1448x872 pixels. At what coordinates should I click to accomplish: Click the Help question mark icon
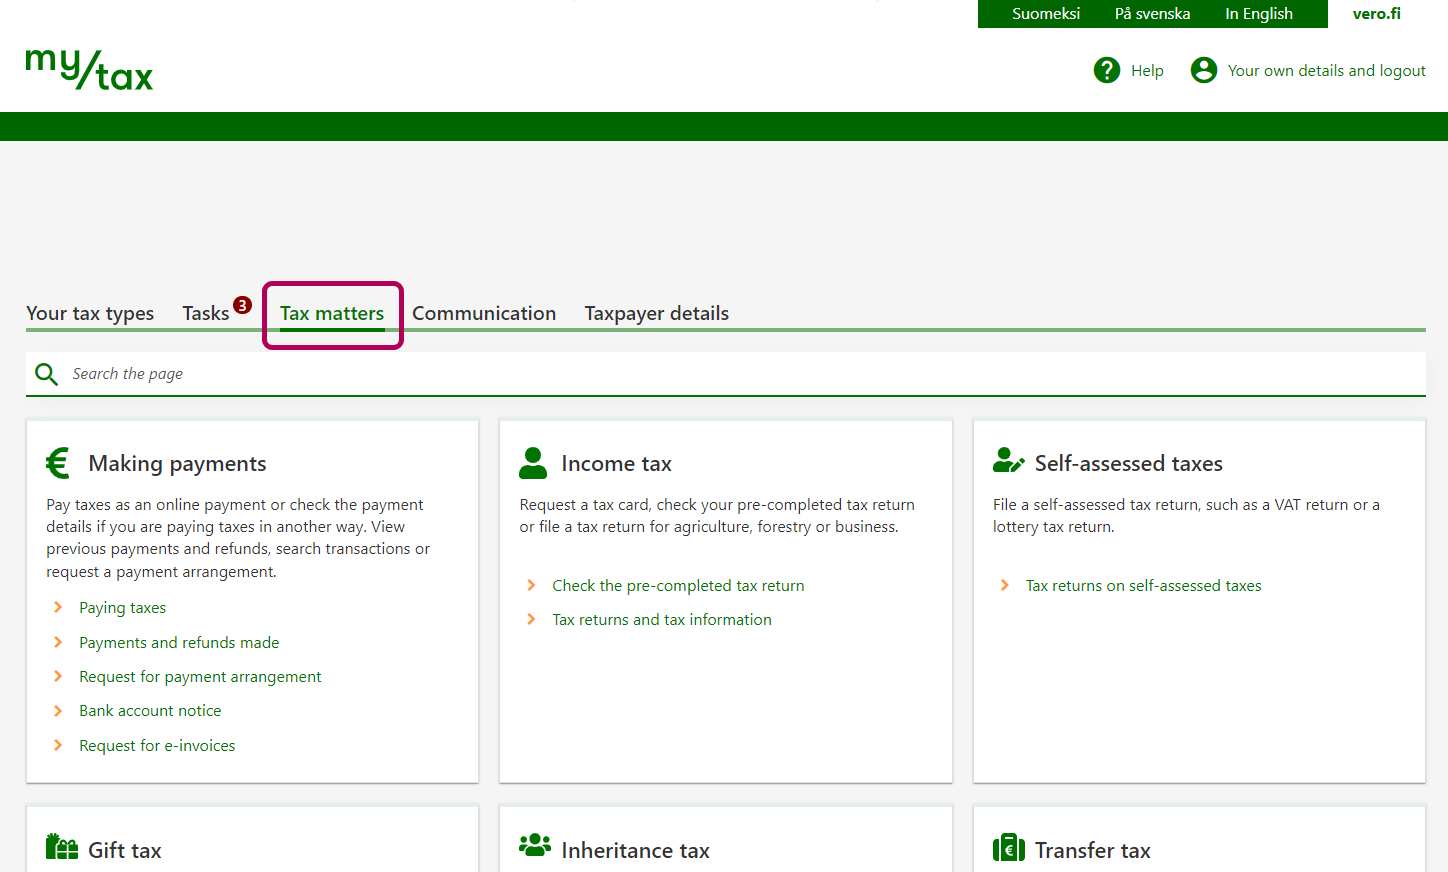coord(1107,70)
